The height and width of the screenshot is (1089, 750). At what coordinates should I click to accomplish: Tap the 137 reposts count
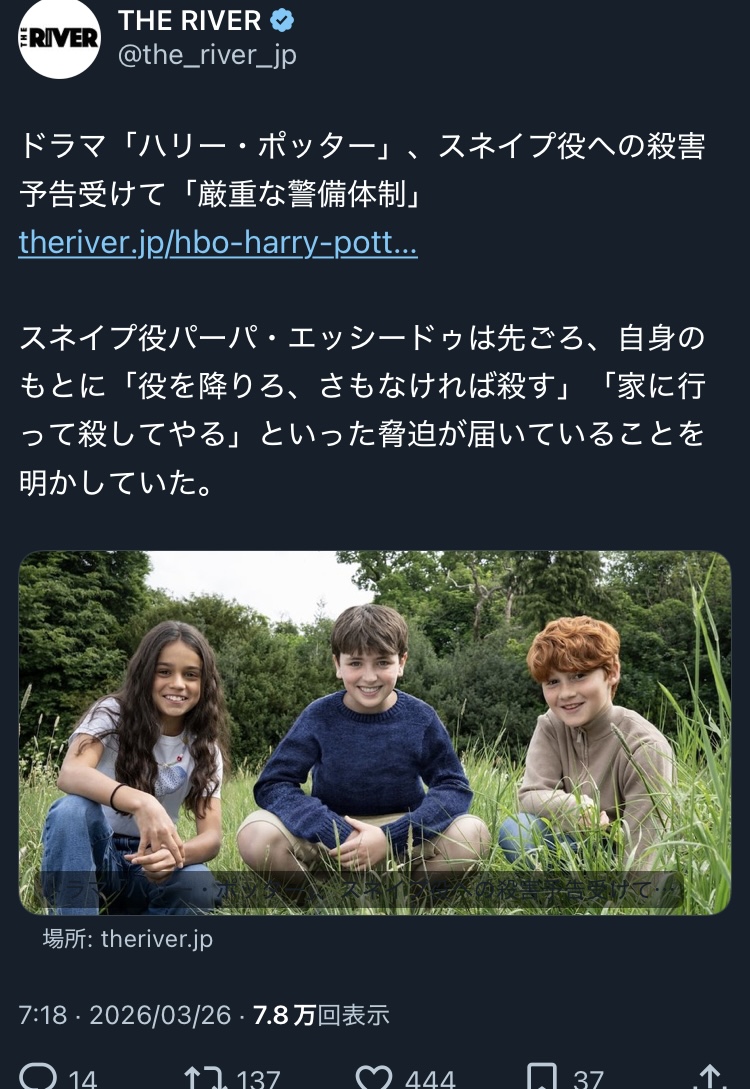[258, 1079]
